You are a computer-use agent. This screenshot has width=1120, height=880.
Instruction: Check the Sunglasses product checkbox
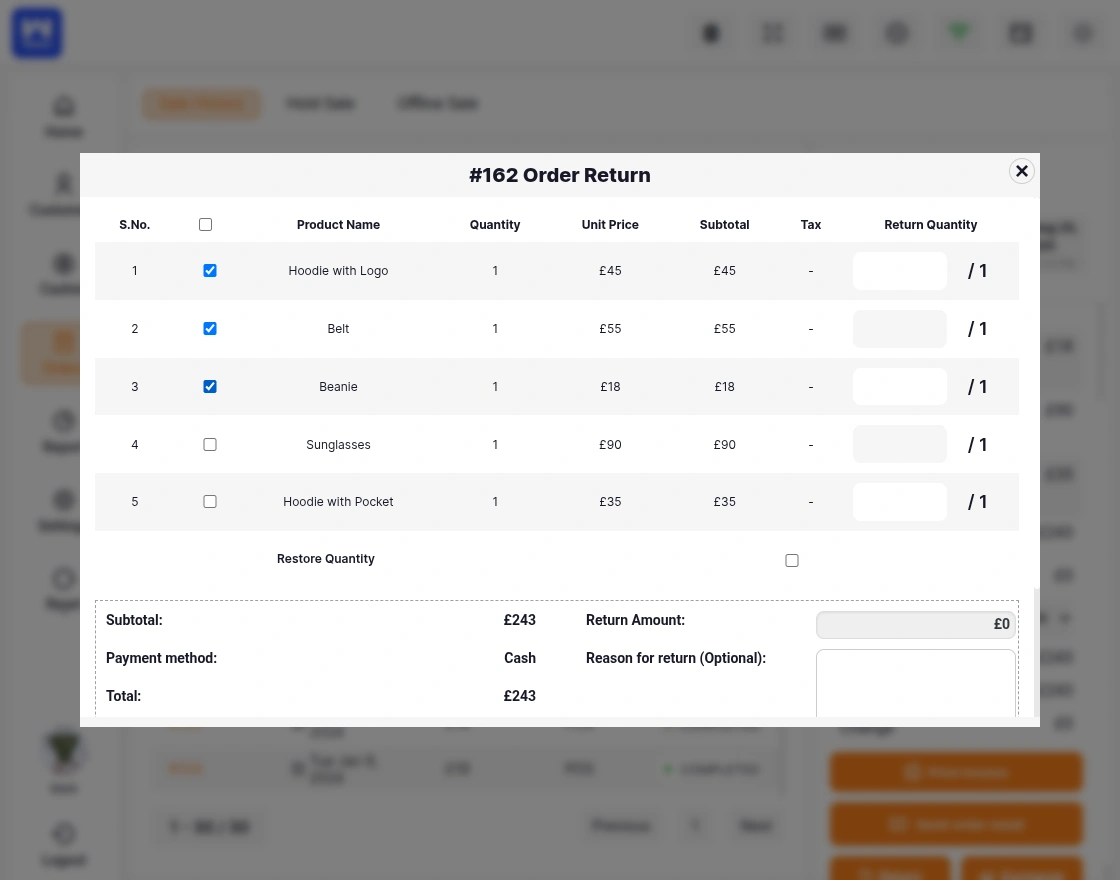[210, 444]
